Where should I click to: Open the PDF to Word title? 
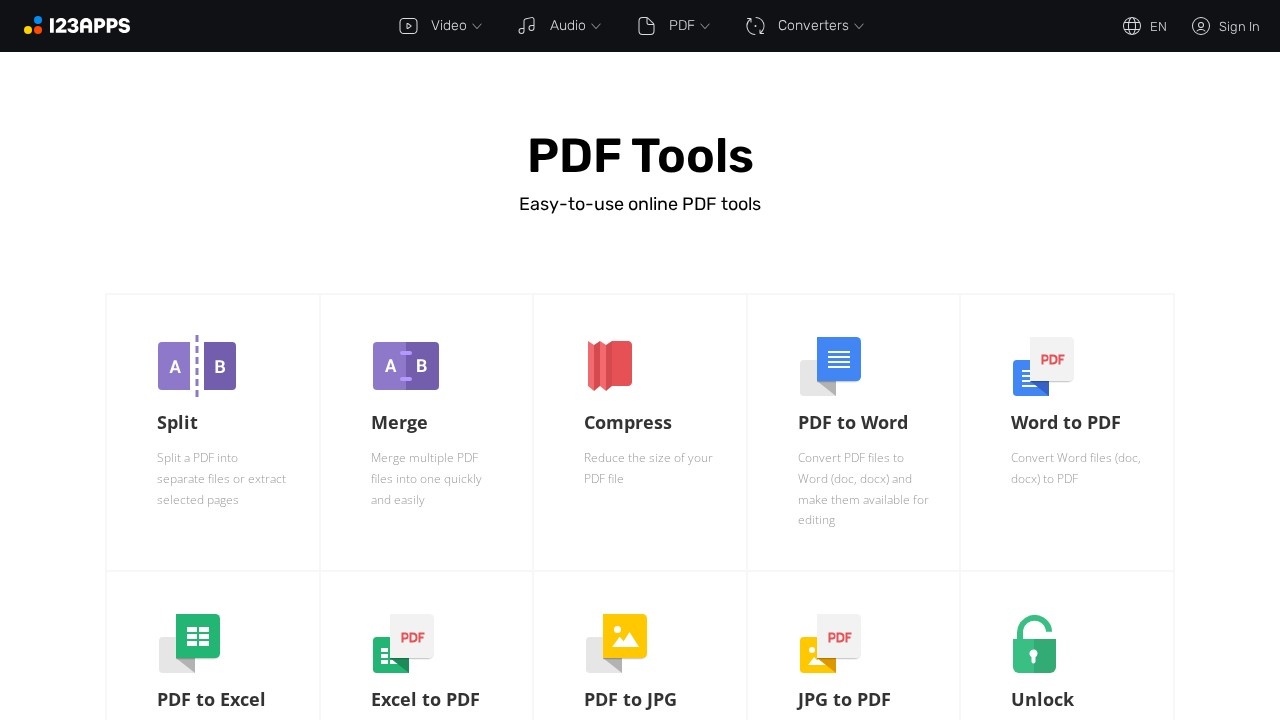coord(853,422)
